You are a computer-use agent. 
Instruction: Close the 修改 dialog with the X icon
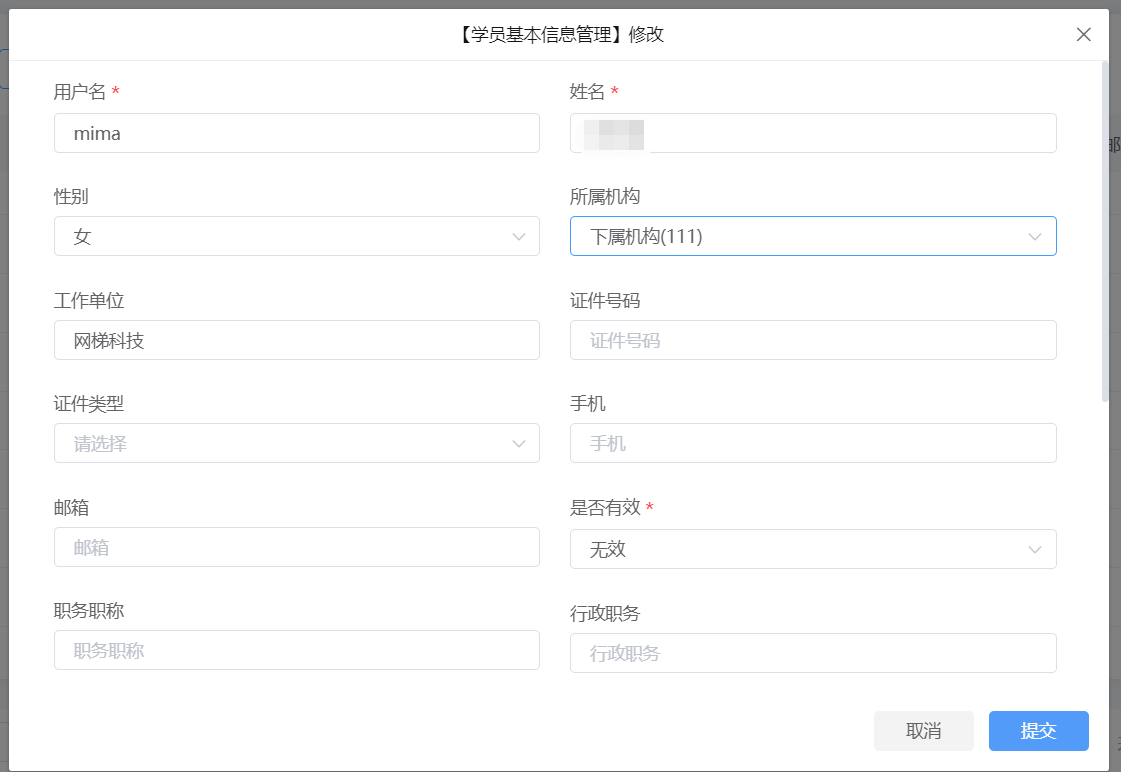pyautogui.click(x=1083, y=34)
